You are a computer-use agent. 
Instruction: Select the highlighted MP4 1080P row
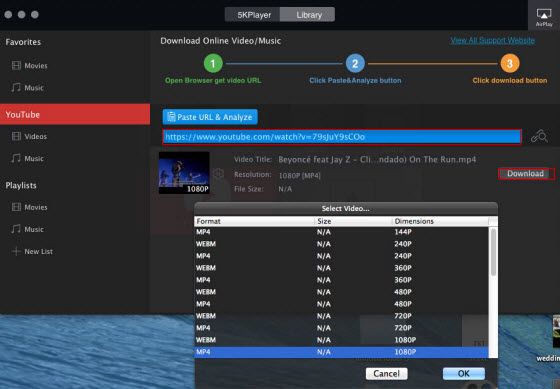(341, 352)
